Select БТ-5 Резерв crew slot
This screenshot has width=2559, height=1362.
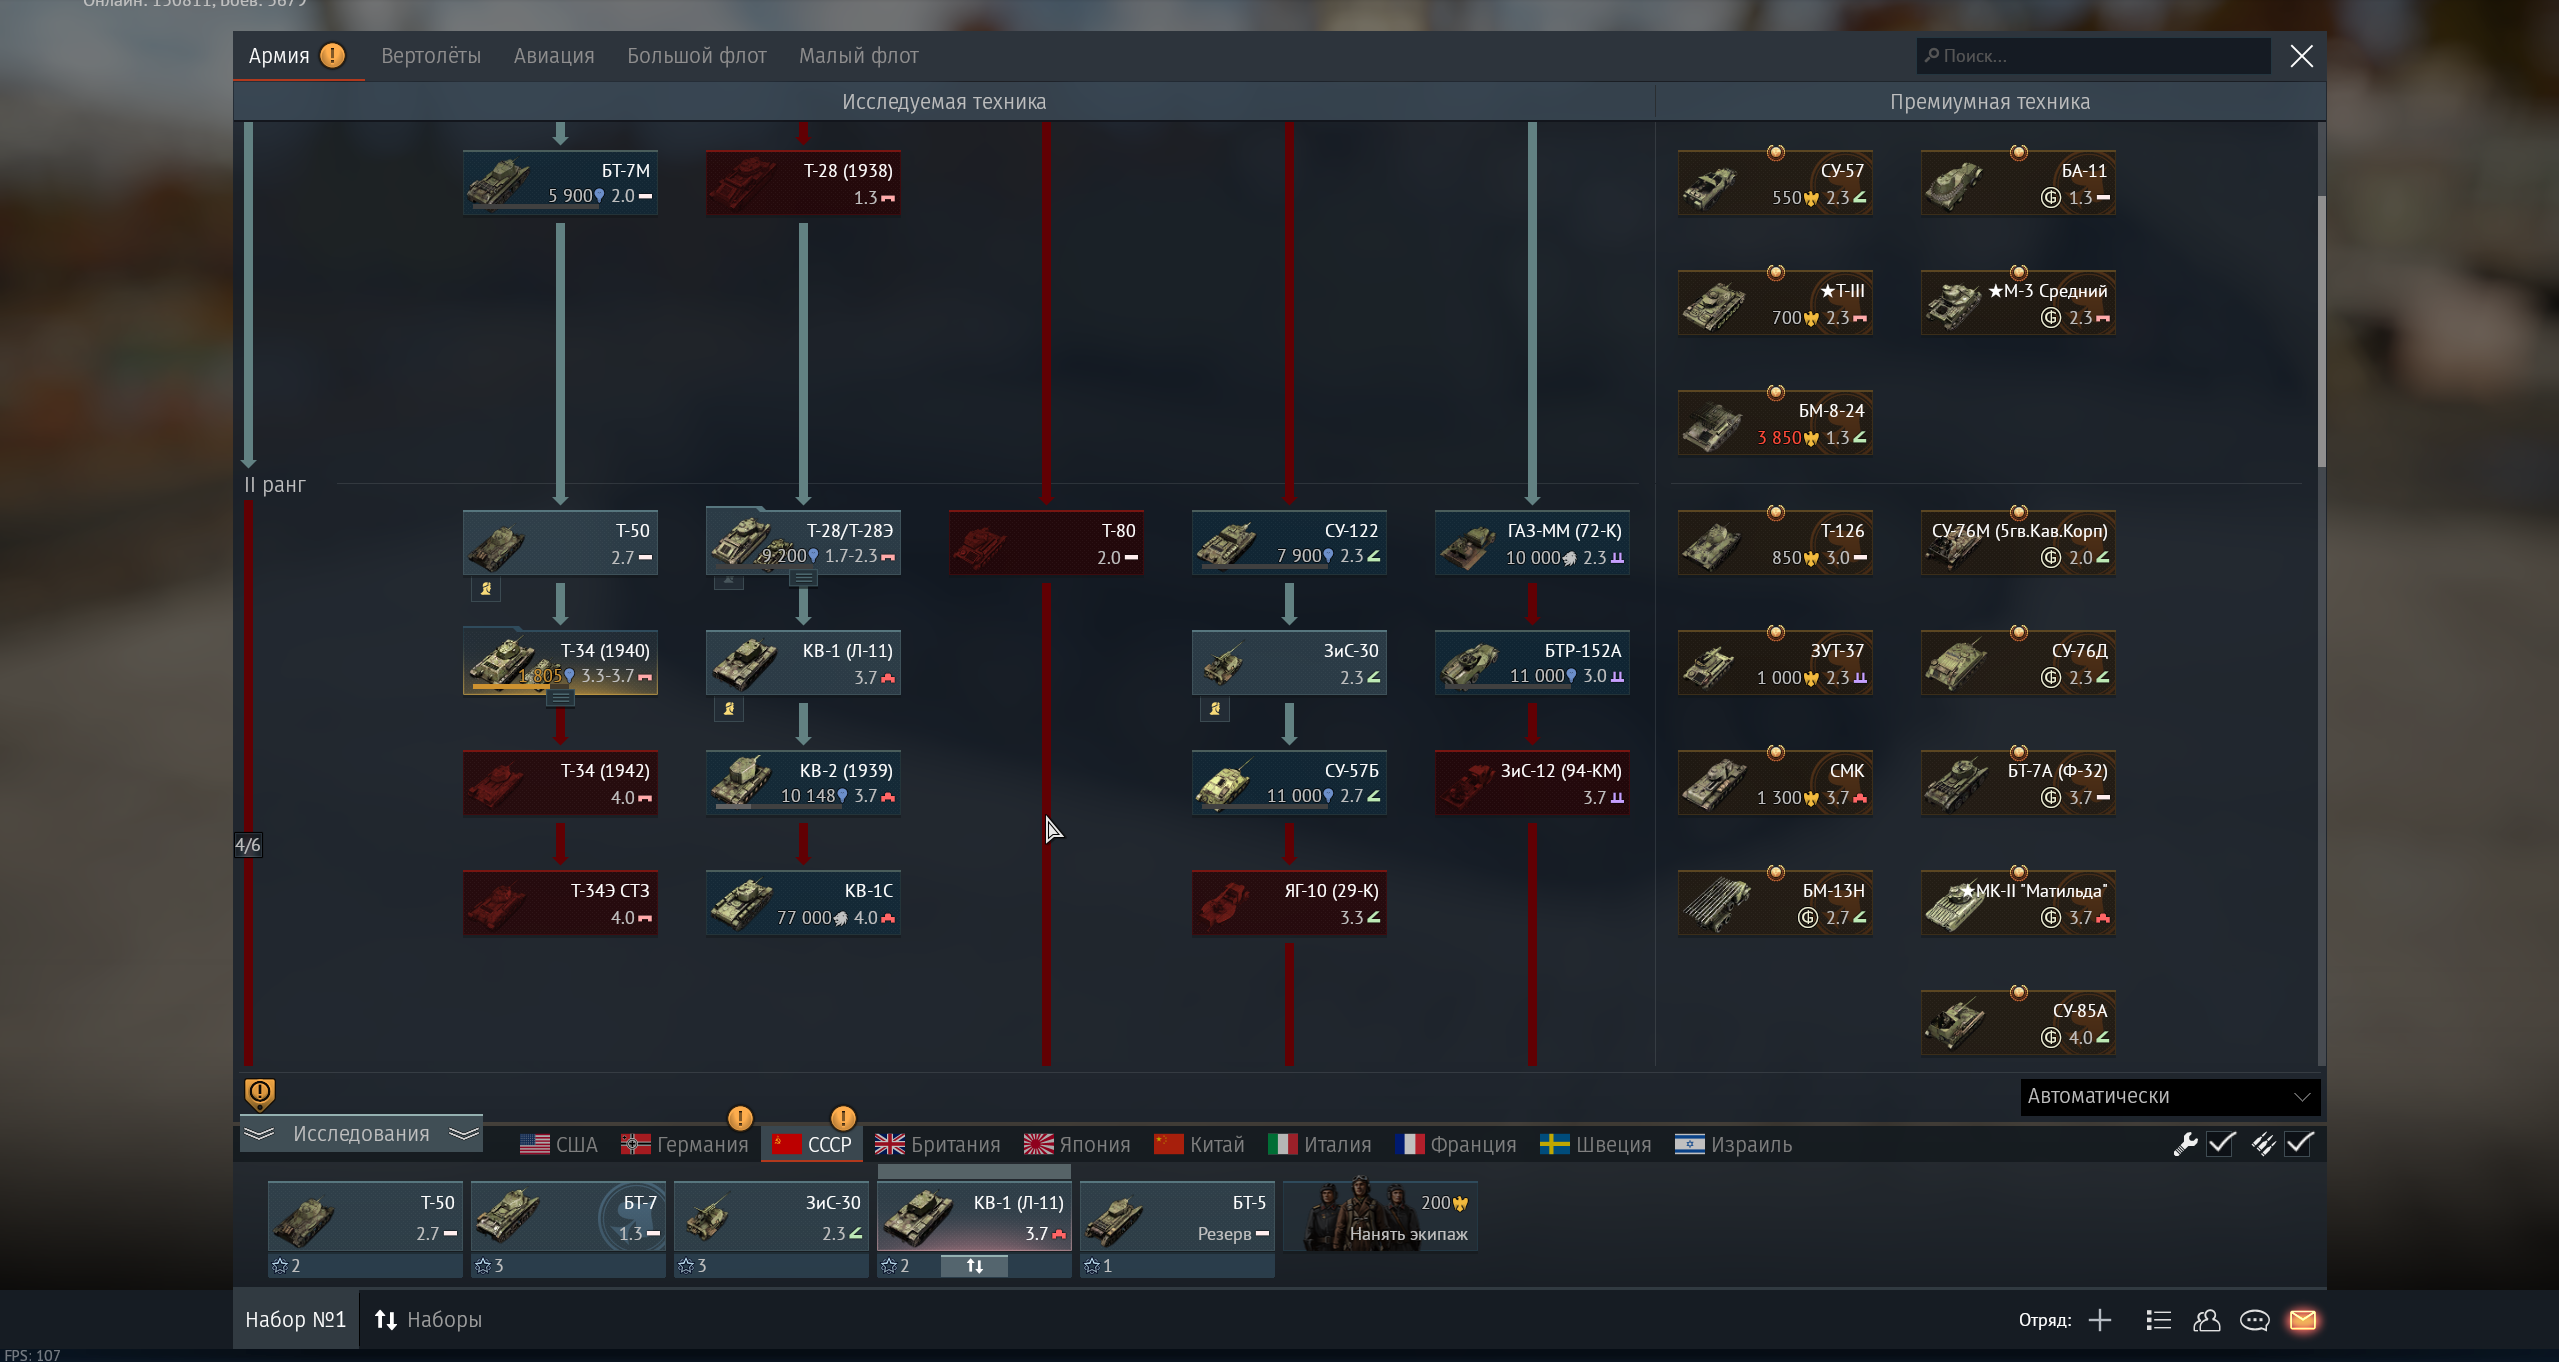pos(1177,1217)
